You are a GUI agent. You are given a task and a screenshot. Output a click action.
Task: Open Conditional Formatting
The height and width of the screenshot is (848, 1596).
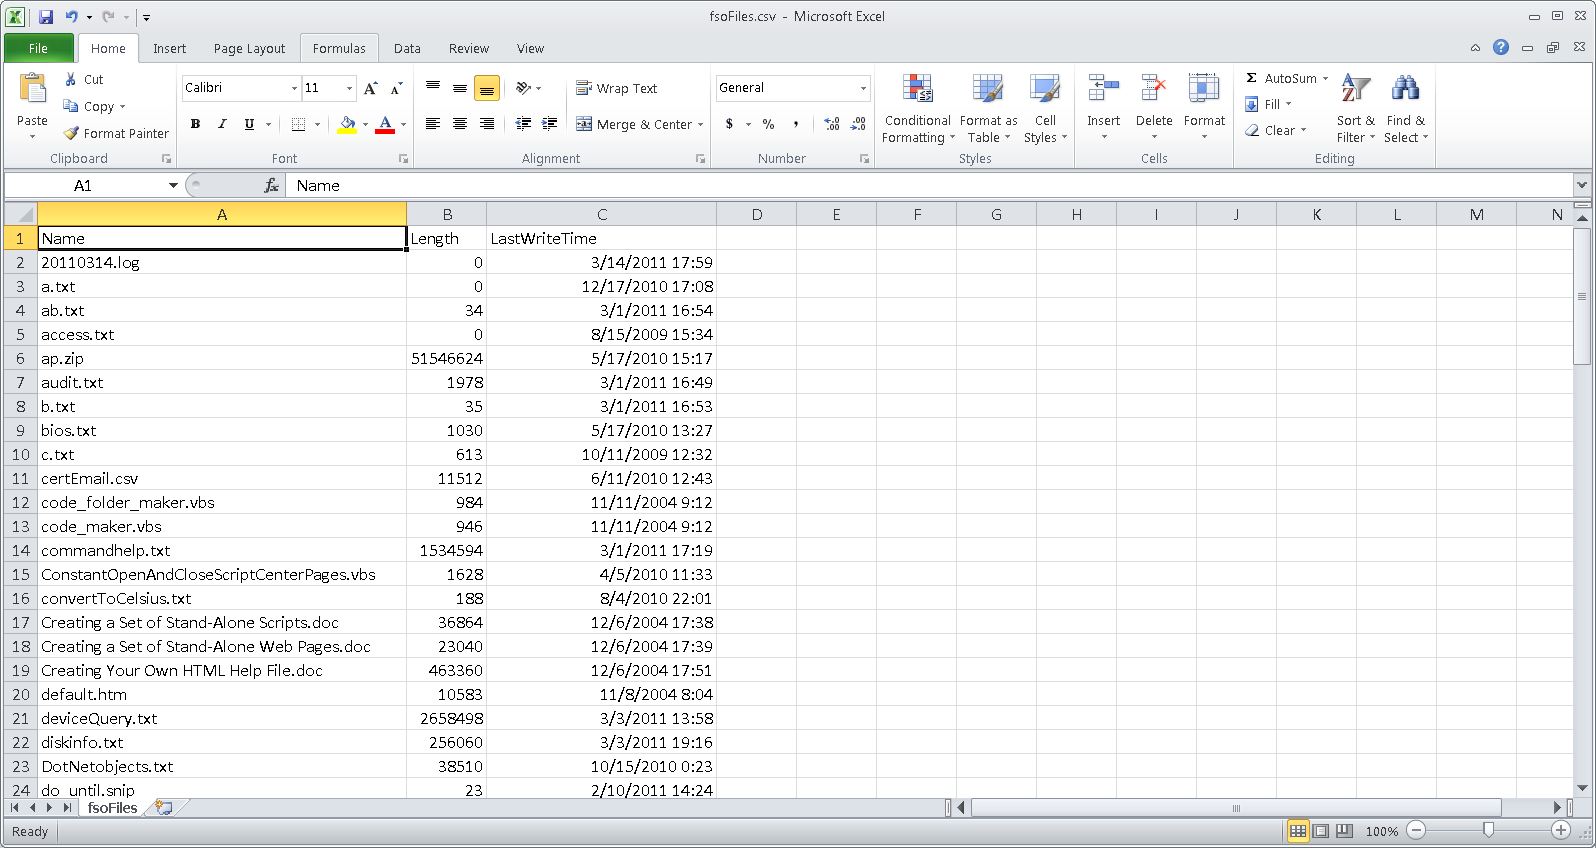click(917, 108)
